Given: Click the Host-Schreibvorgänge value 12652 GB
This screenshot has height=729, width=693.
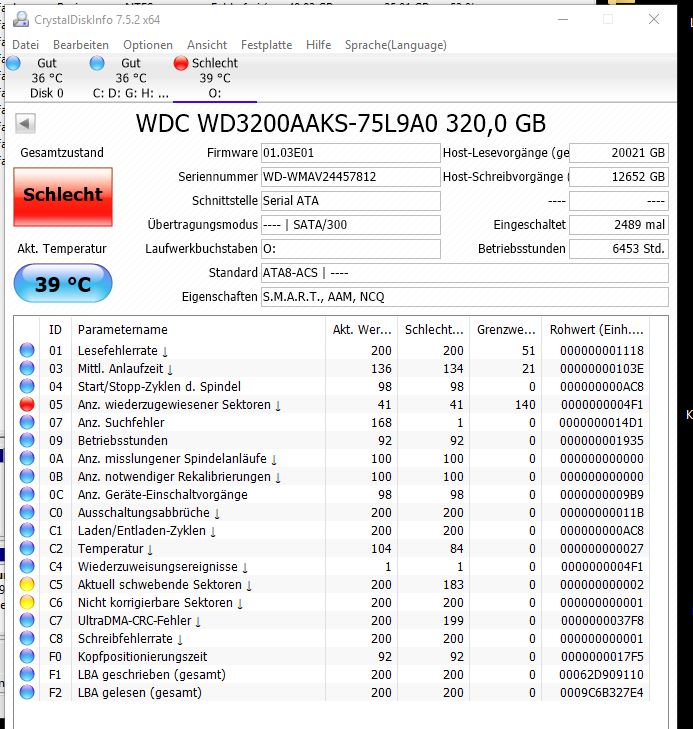Looking at the screenshot, I should pyautogui.click(x=619, y=177).
